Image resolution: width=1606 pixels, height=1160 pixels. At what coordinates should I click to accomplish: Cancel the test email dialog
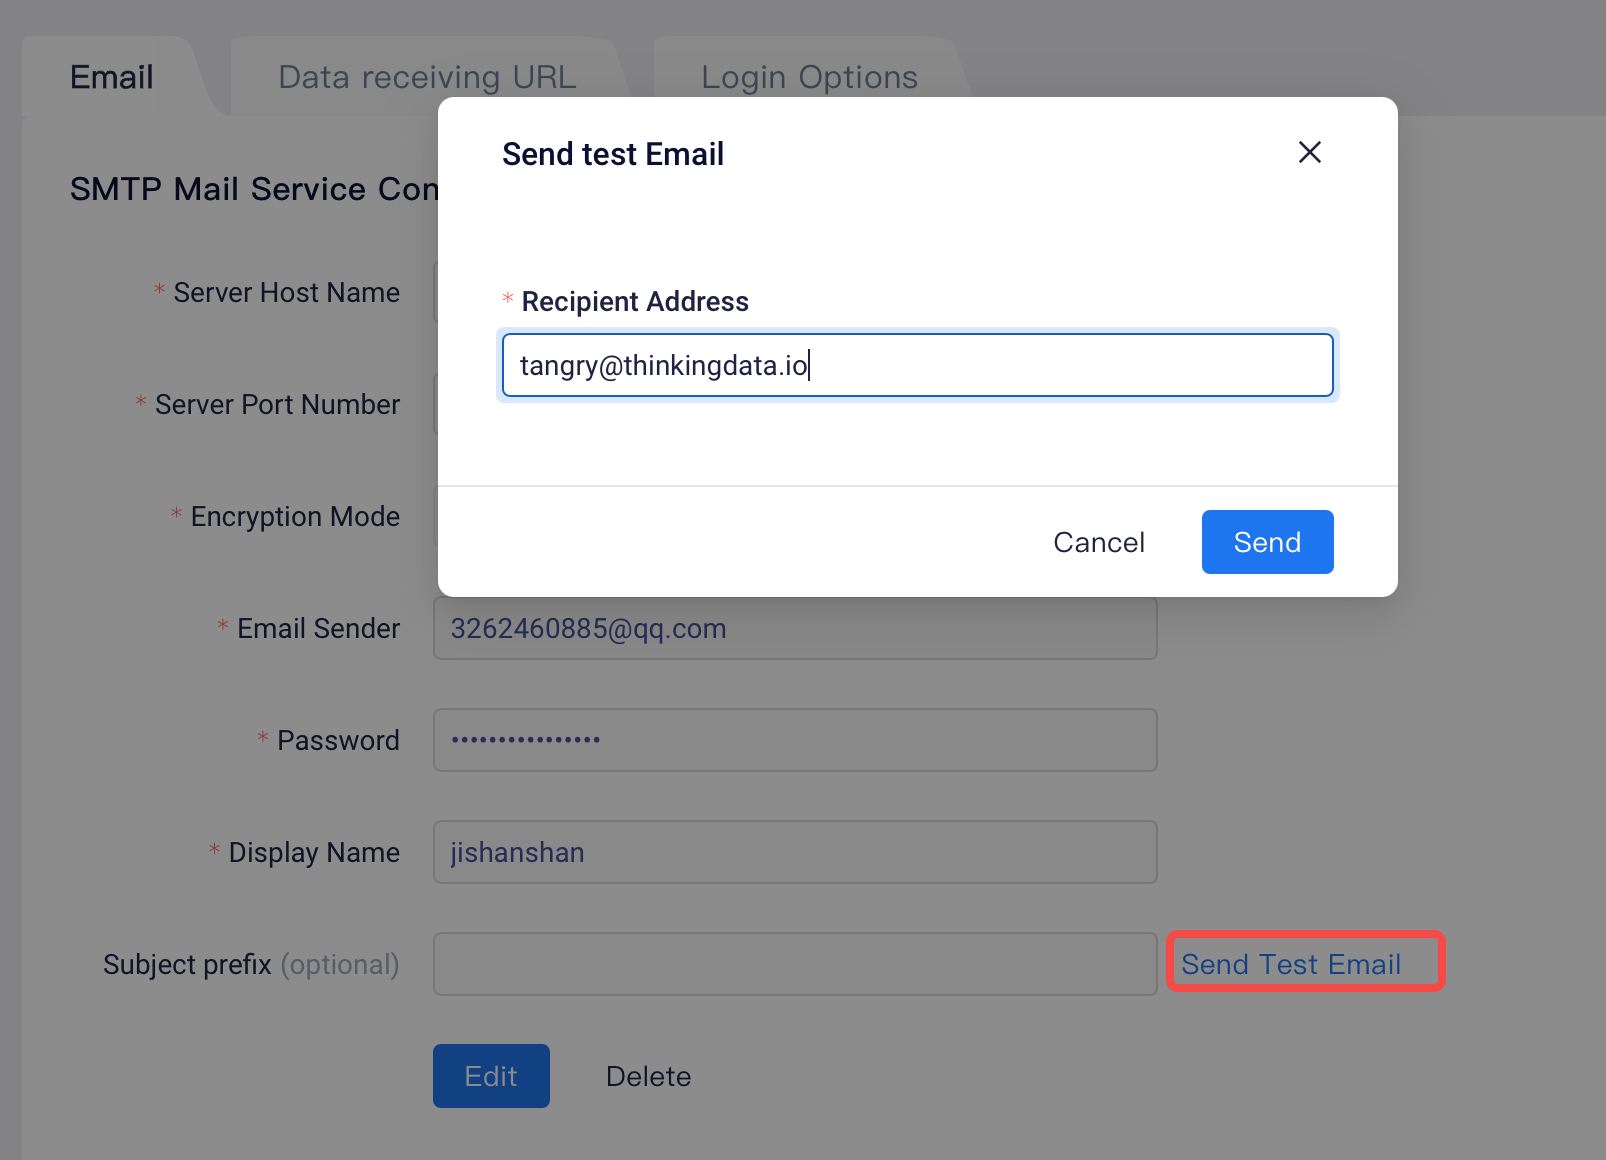(1099, 542)
